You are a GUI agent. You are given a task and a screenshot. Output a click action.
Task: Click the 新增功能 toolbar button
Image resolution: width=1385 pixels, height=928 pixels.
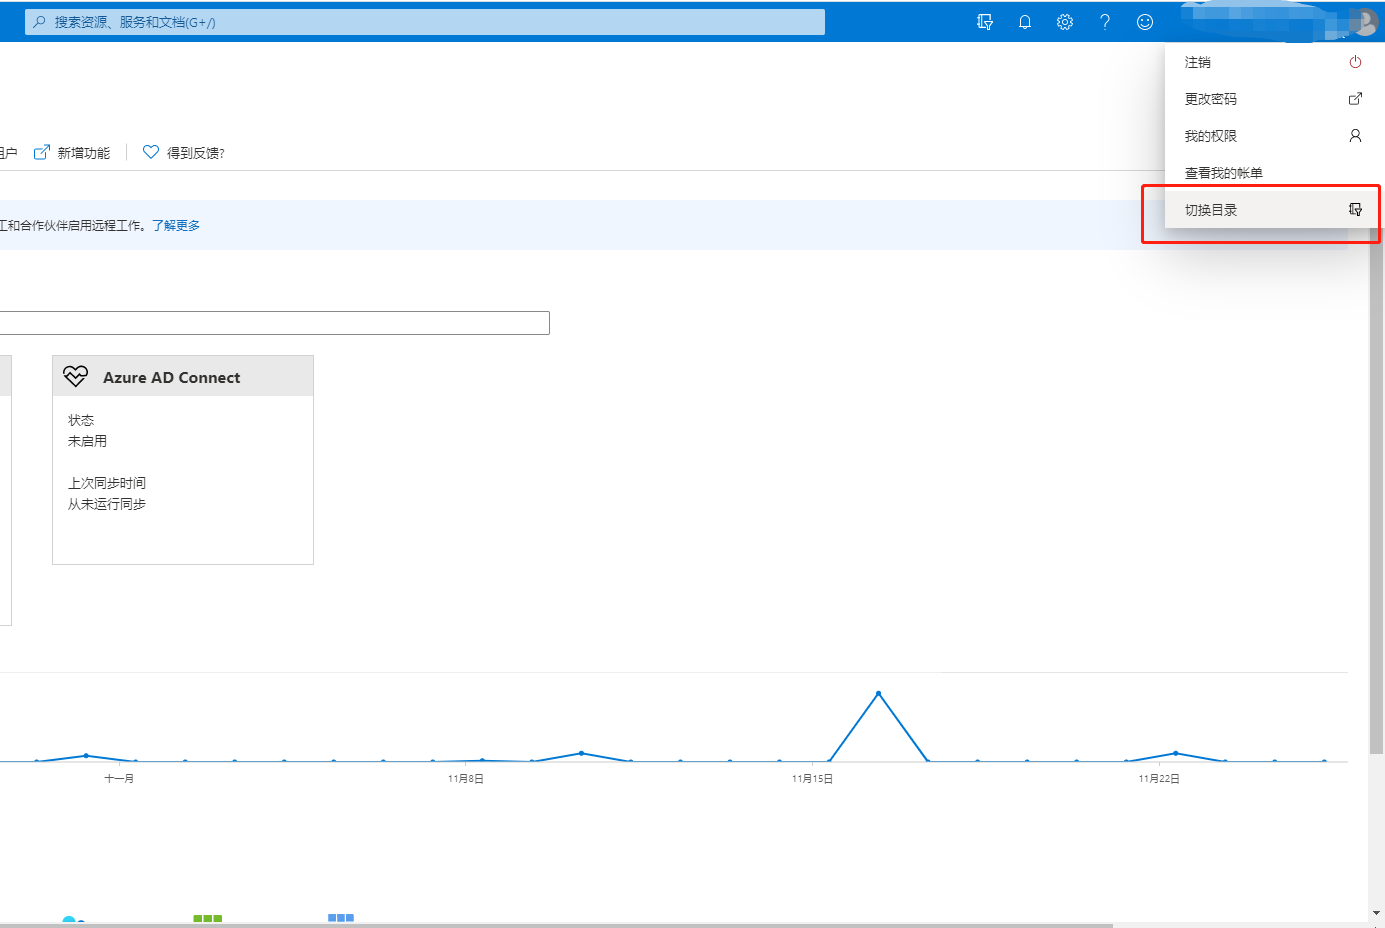tap(73, 153)
